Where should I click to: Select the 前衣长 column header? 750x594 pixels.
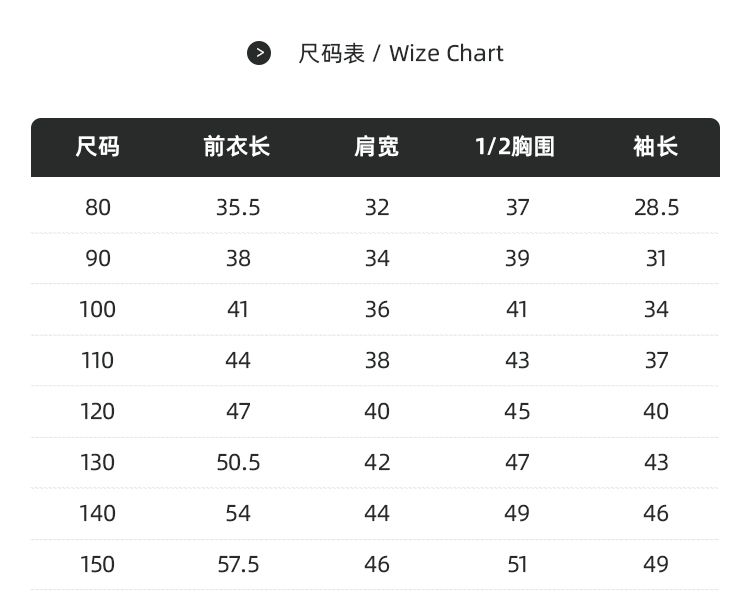tap(237, 146)
